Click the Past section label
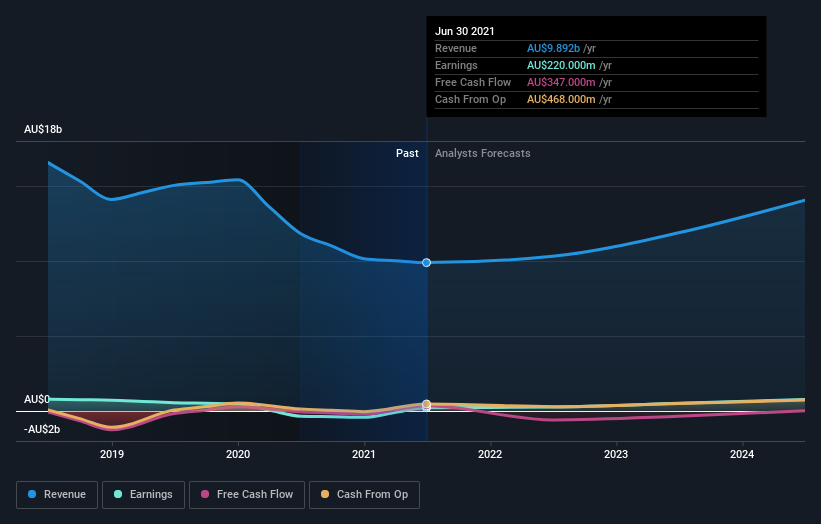This screenshot has height=524, width=821. (x=407, y=153)
